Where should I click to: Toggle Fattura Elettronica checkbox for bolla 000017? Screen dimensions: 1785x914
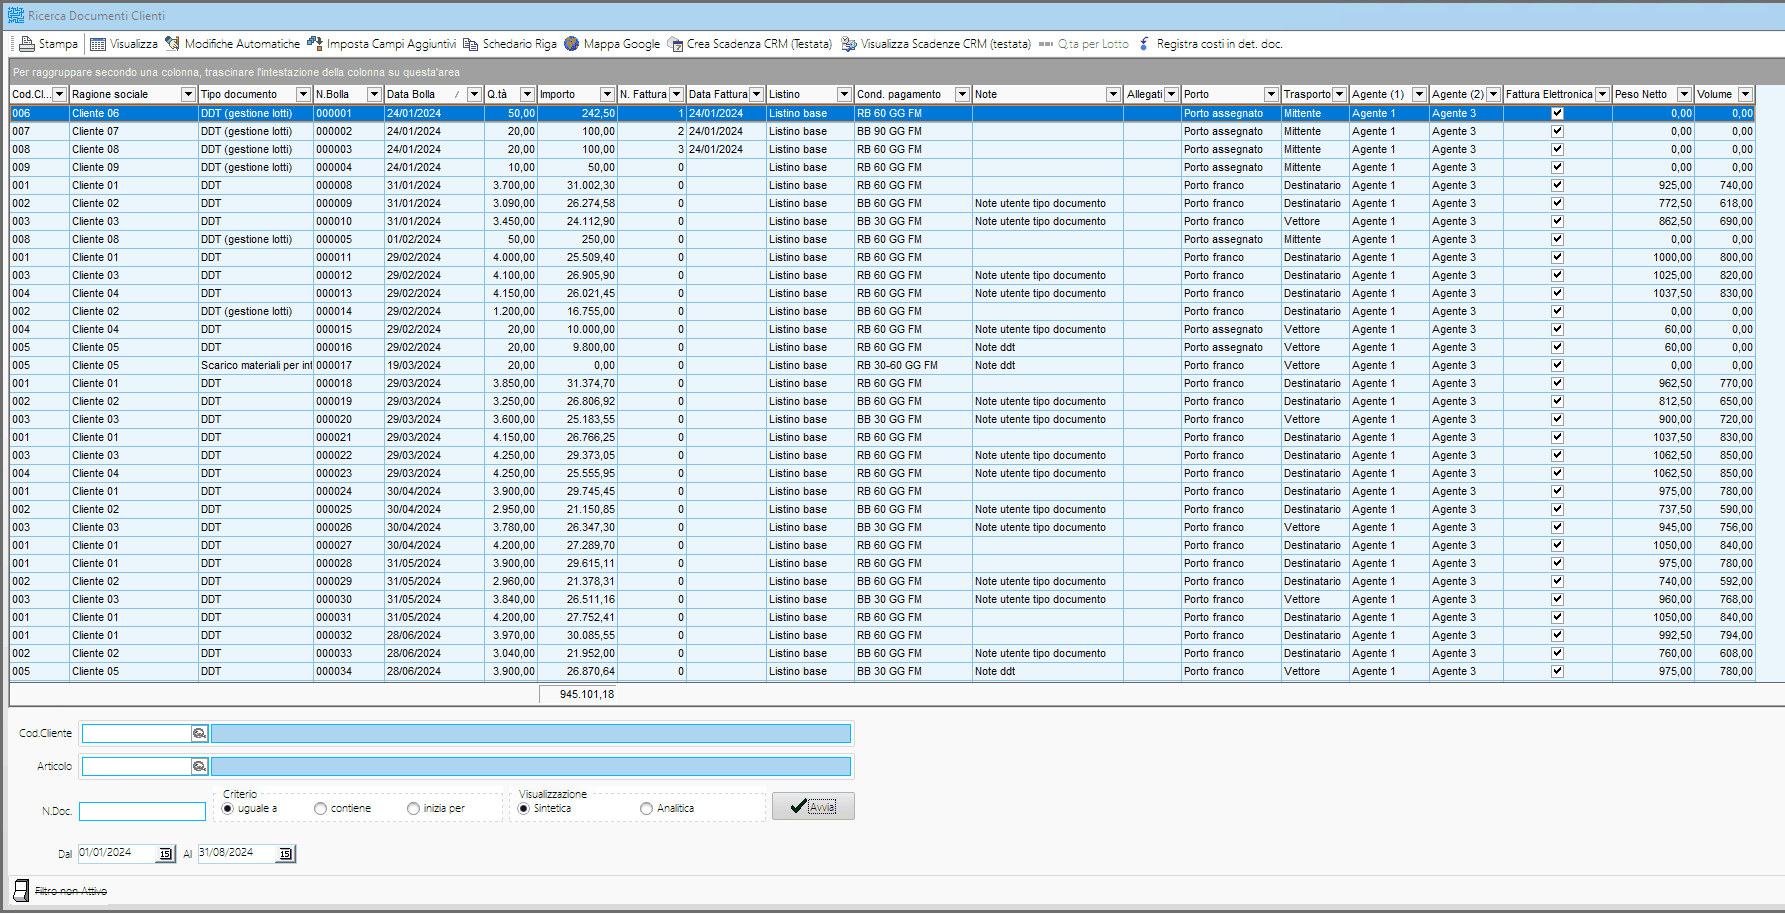coord(1557,366)
